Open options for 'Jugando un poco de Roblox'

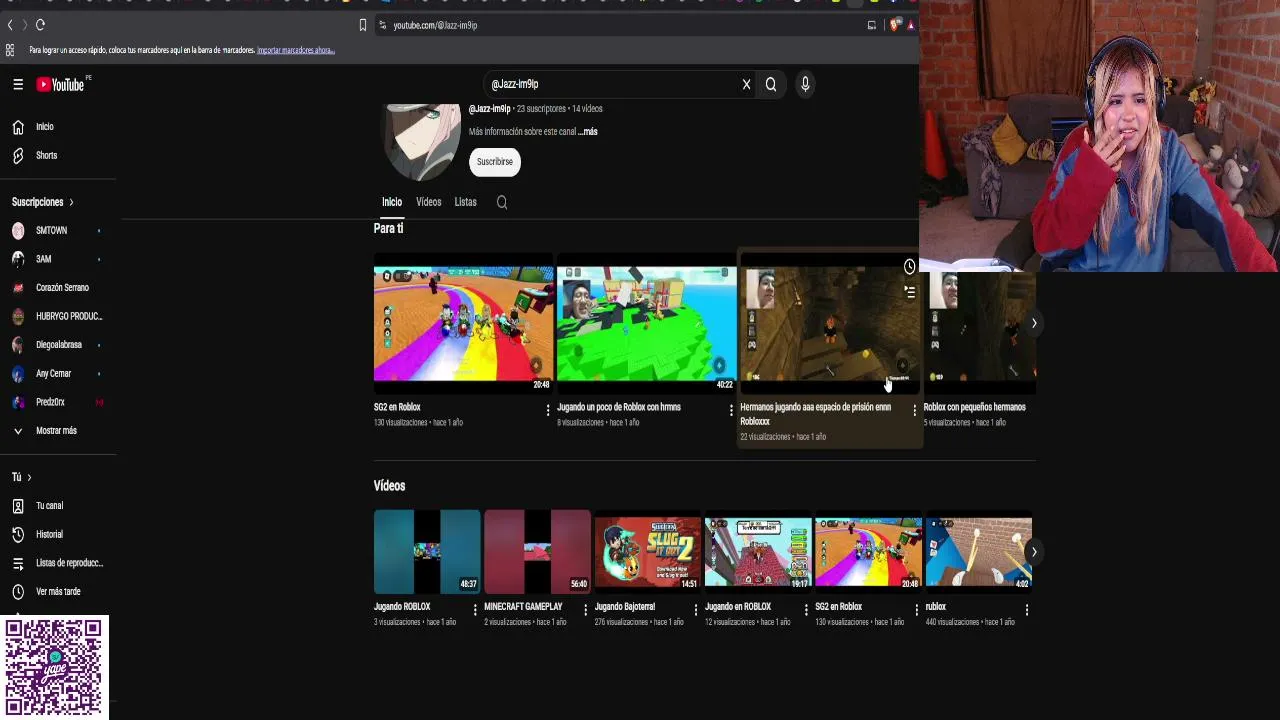730,410
